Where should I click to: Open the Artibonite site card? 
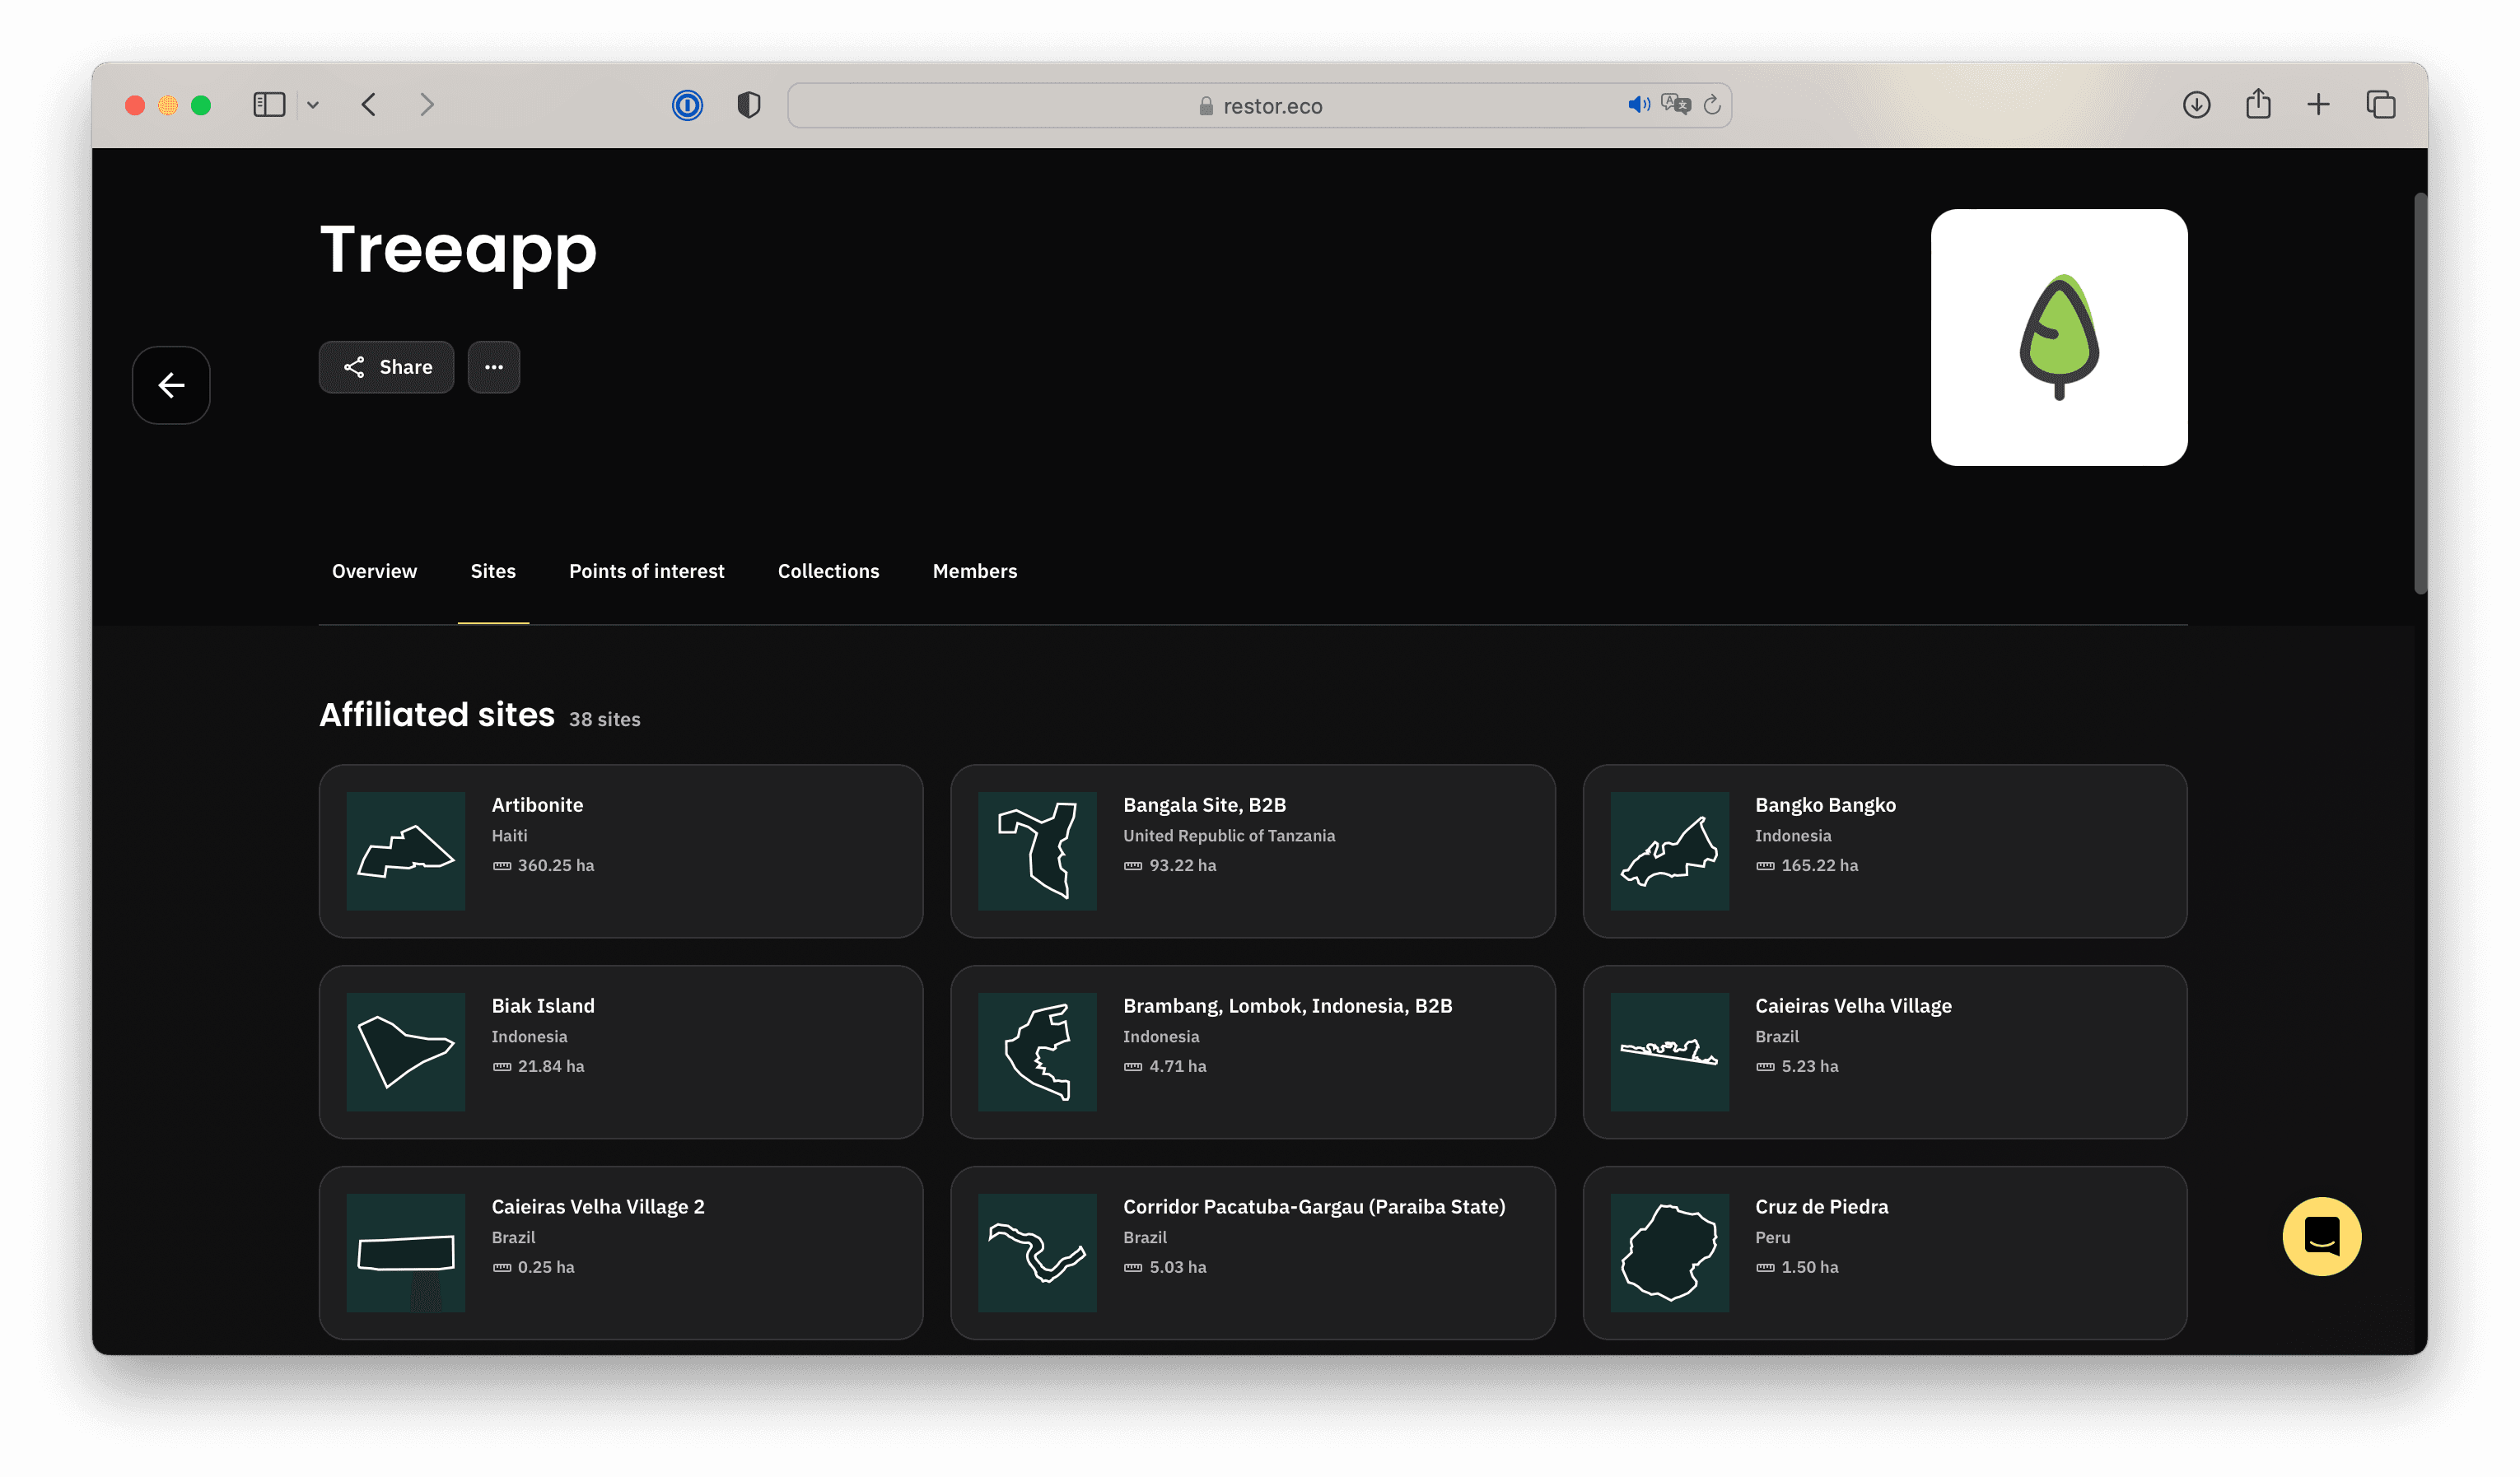[x=621, y=851]
